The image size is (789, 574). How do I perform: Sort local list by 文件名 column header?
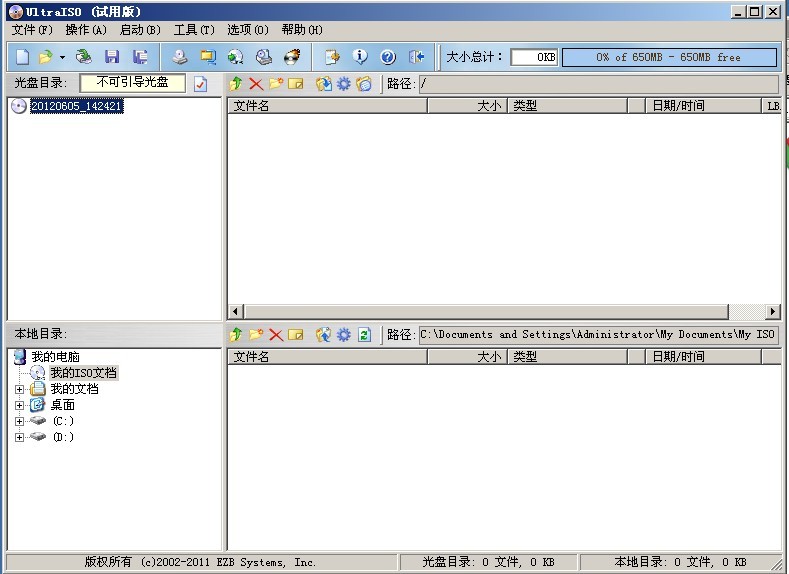point(328,357)
